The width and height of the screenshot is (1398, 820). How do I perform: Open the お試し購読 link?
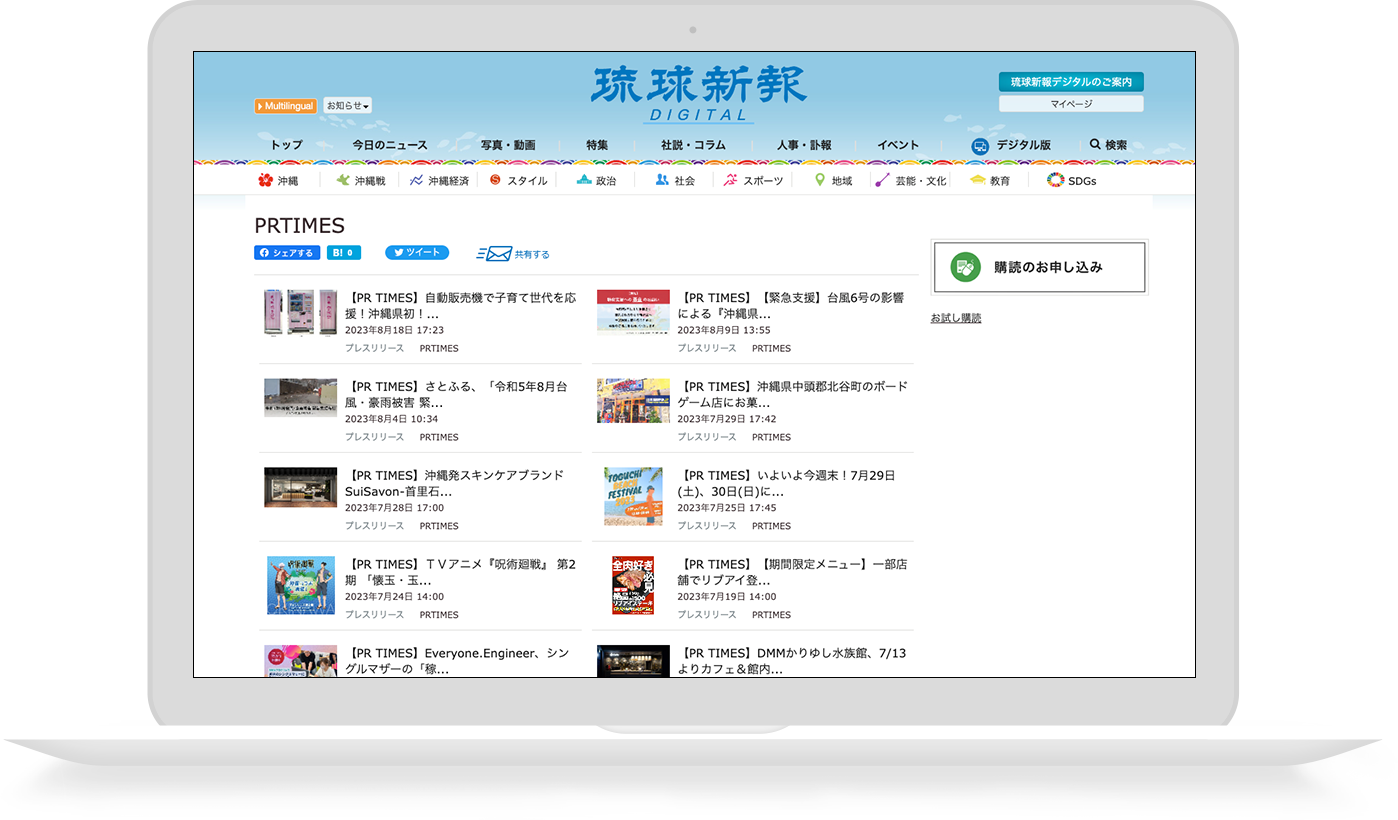[x=956, y=318]
